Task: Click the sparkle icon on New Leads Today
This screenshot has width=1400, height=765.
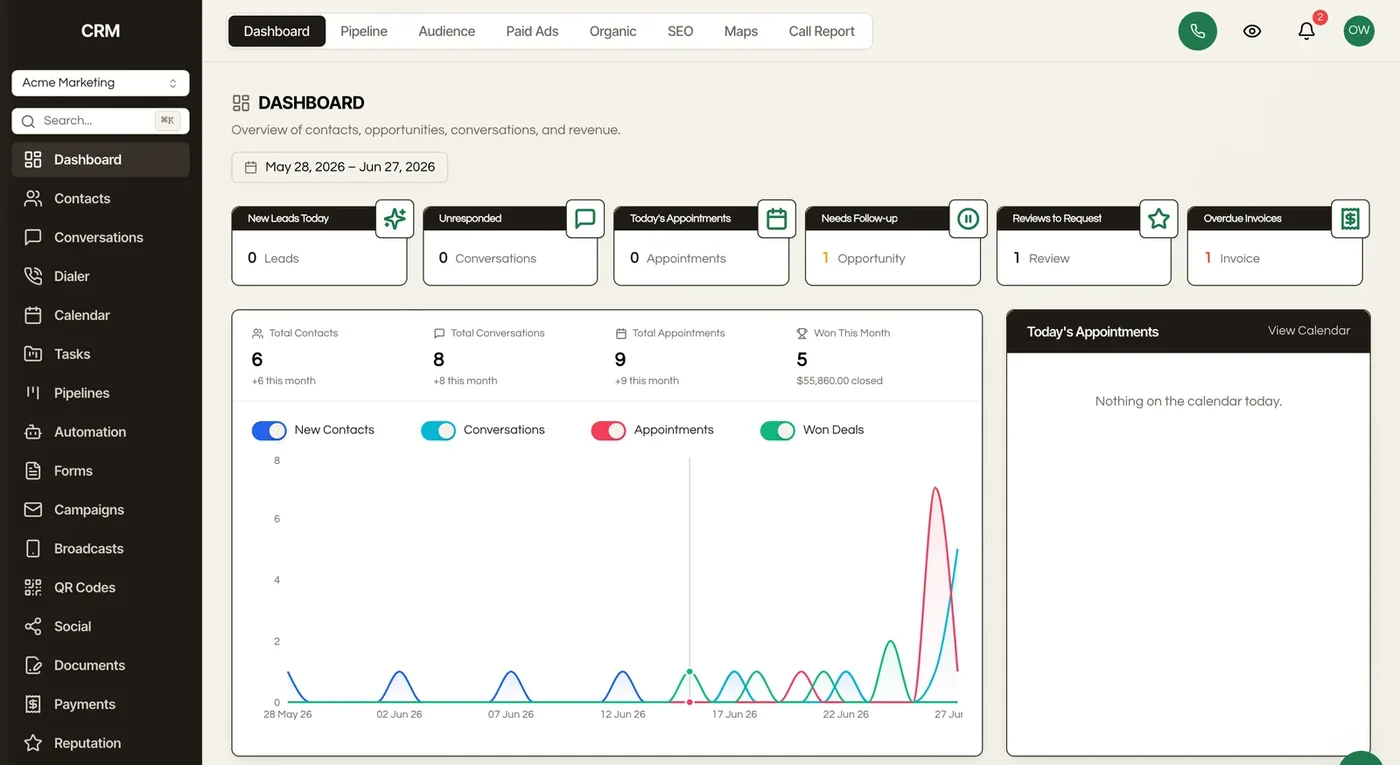Action: point(395,219)
